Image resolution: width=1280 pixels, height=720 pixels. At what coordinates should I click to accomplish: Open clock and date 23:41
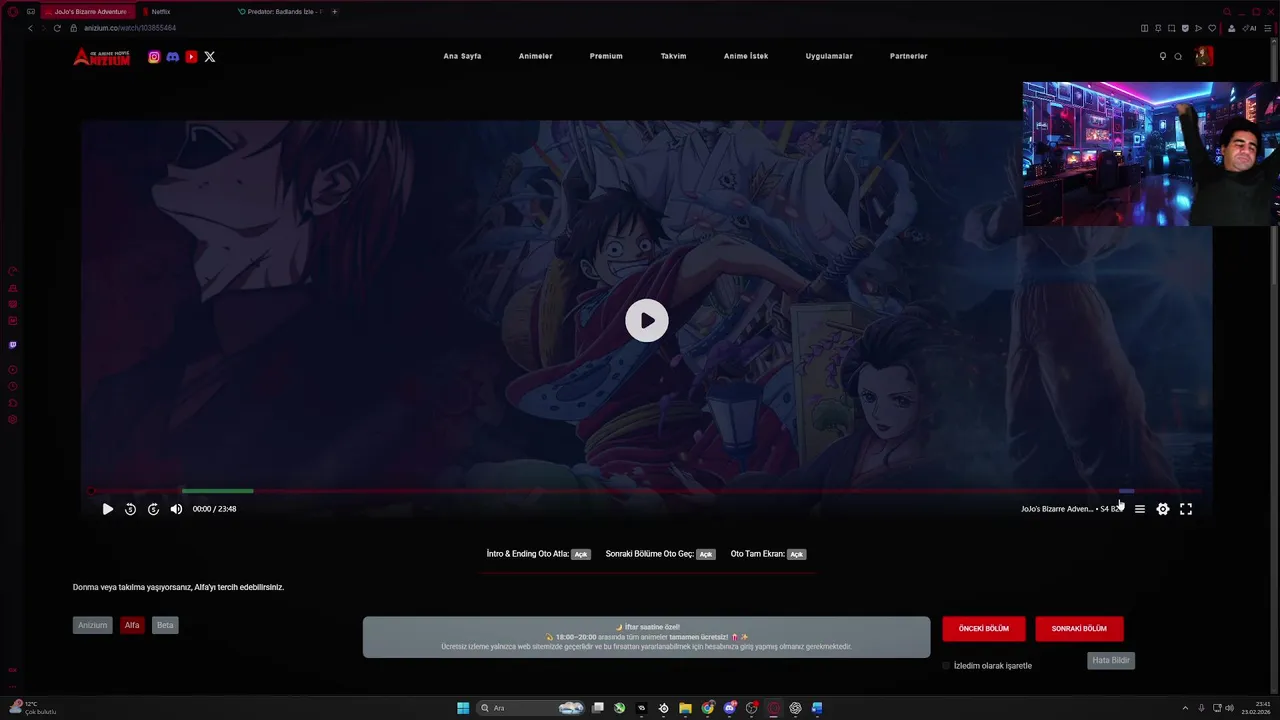tap(1255, 708)
